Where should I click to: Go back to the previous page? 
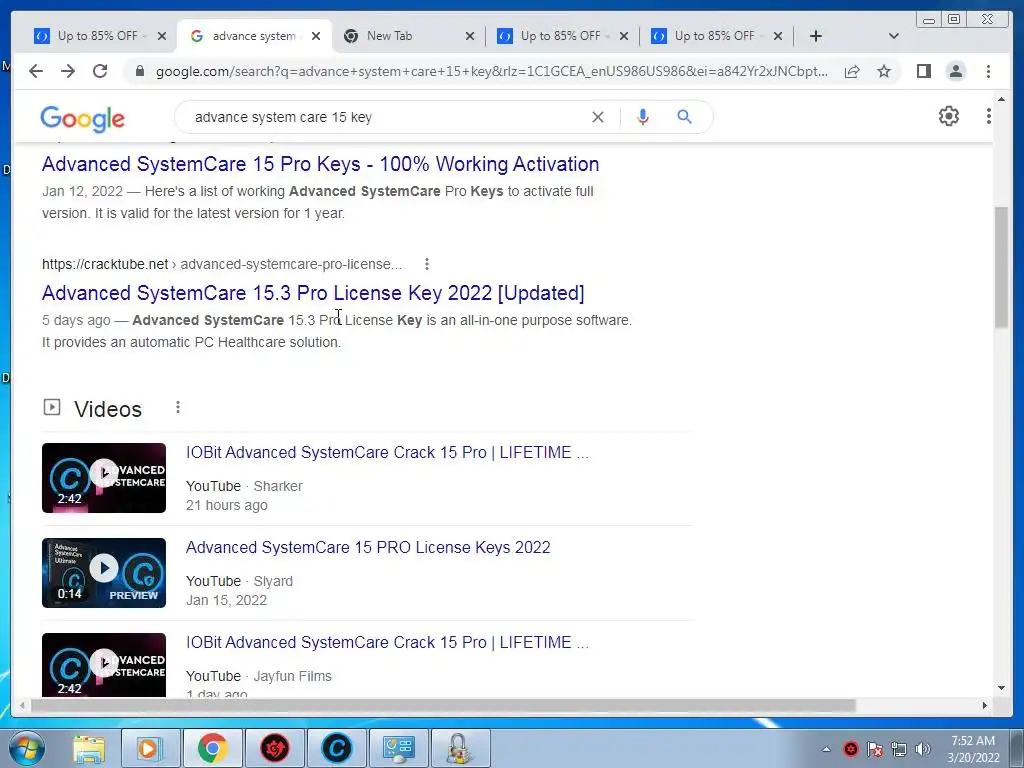[x=36, y=71]
